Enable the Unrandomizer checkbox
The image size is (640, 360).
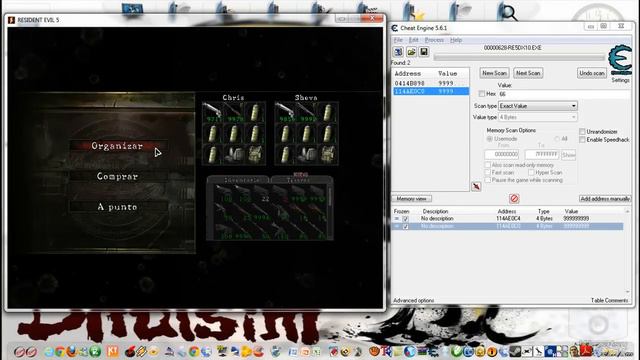pyautogui.click(x=582, y=131)
